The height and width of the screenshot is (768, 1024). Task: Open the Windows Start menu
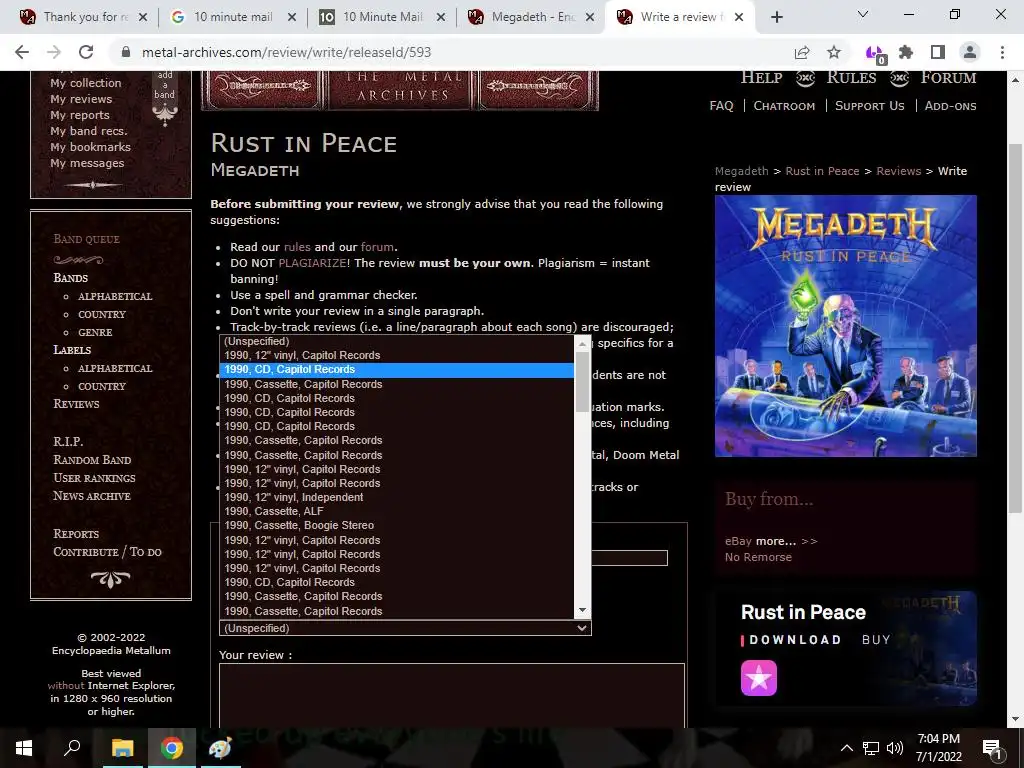click(24, 748)
